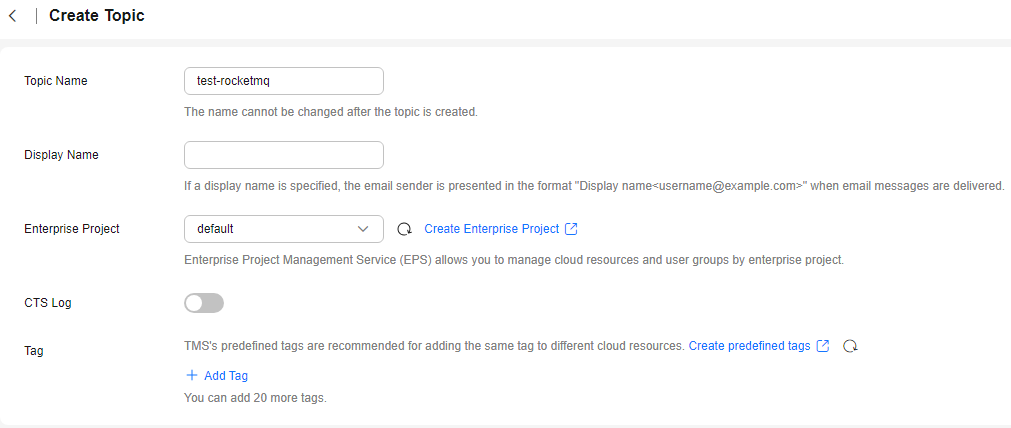Click the Add Tag text button

coord(226,376)
